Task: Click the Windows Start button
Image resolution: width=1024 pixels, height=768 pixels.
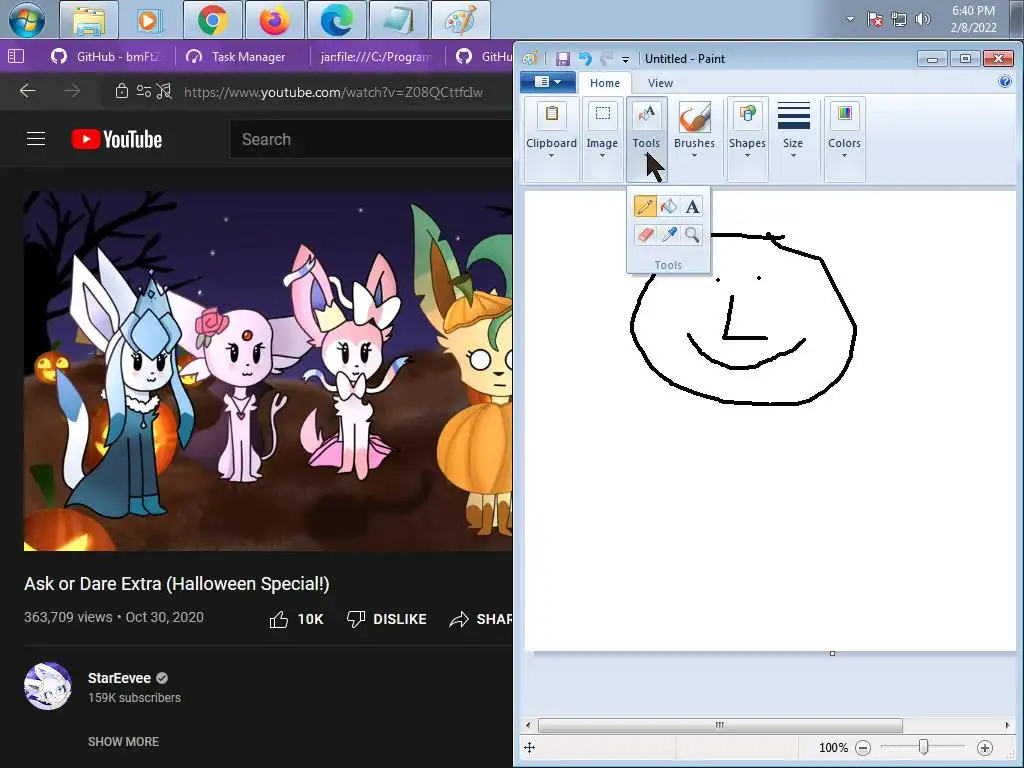Action: pyautogui.click(x=27, y=20)
